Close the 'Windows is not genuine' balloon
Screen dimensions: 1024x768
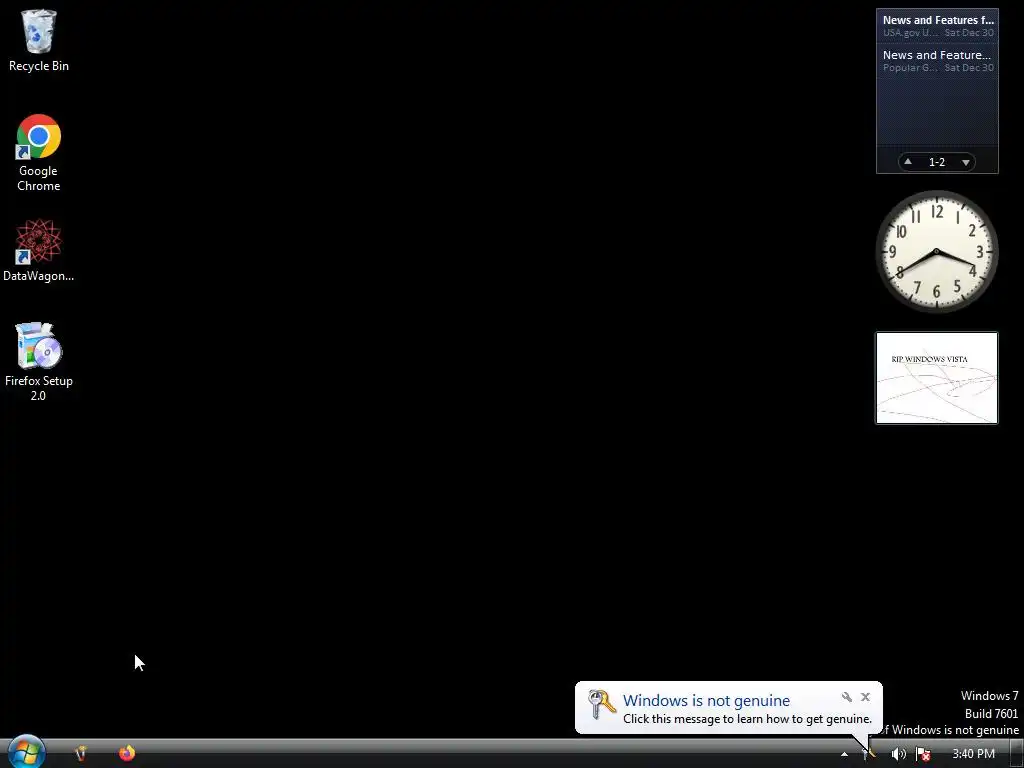(865, 697)
